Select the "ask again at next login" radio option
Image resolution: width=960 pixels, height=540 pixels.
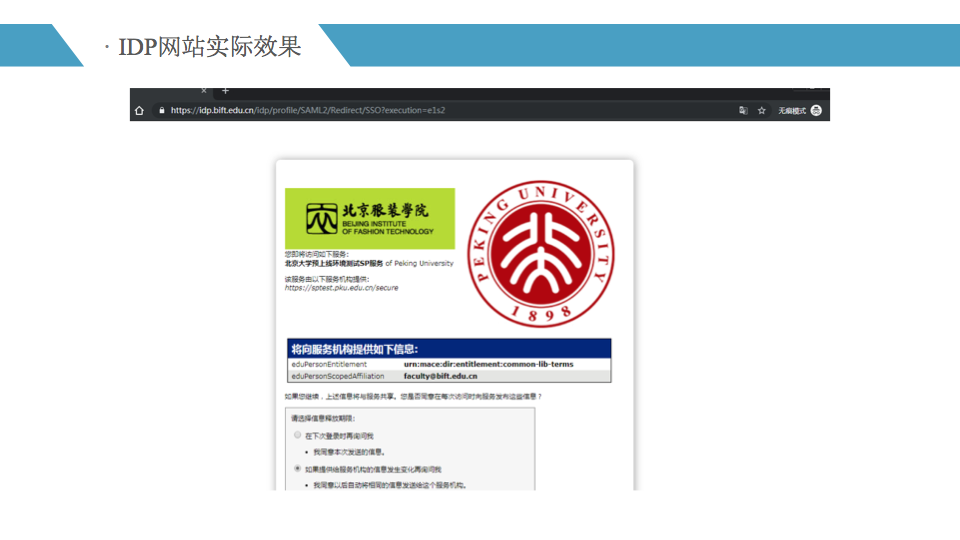click(x=297, y=436)
